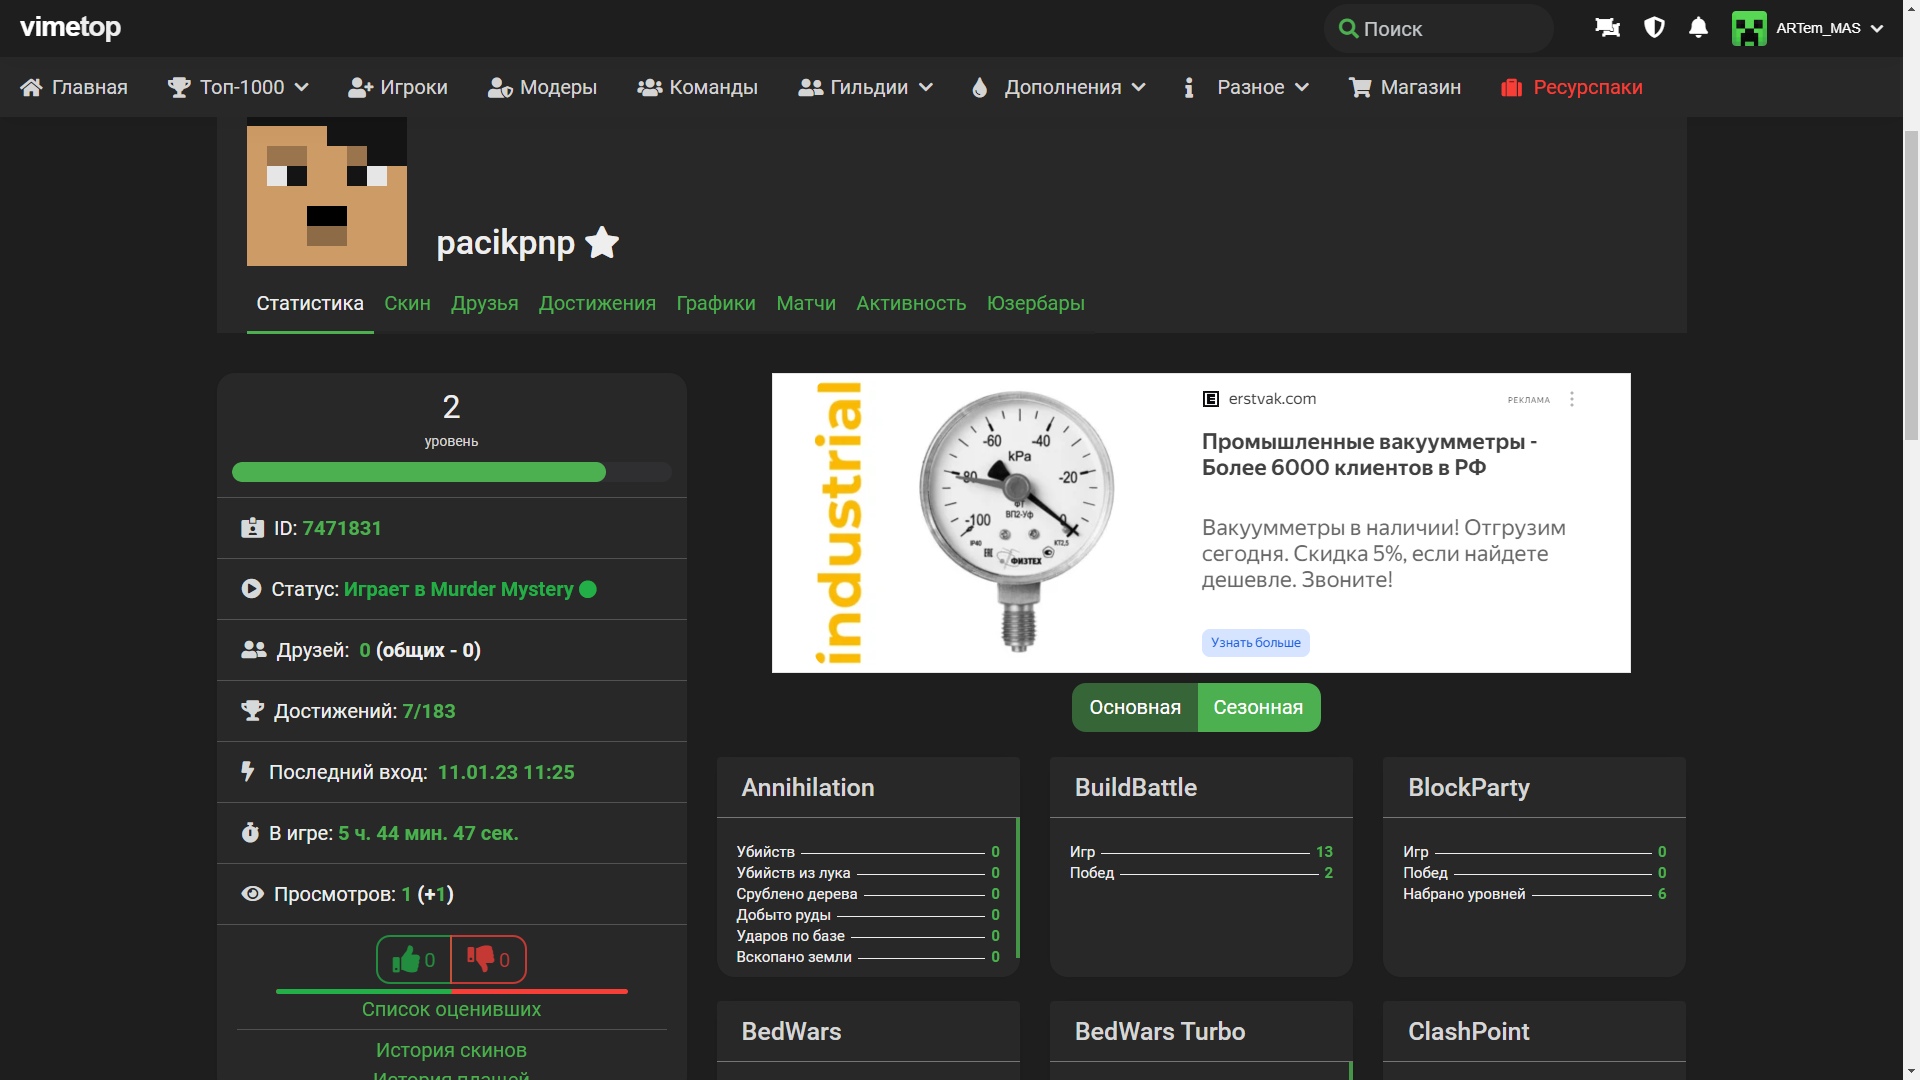The height and width of the screenshot is (1080, 1920).
Task: Click the thumbs down dislike icon
Action: [481, 960]
